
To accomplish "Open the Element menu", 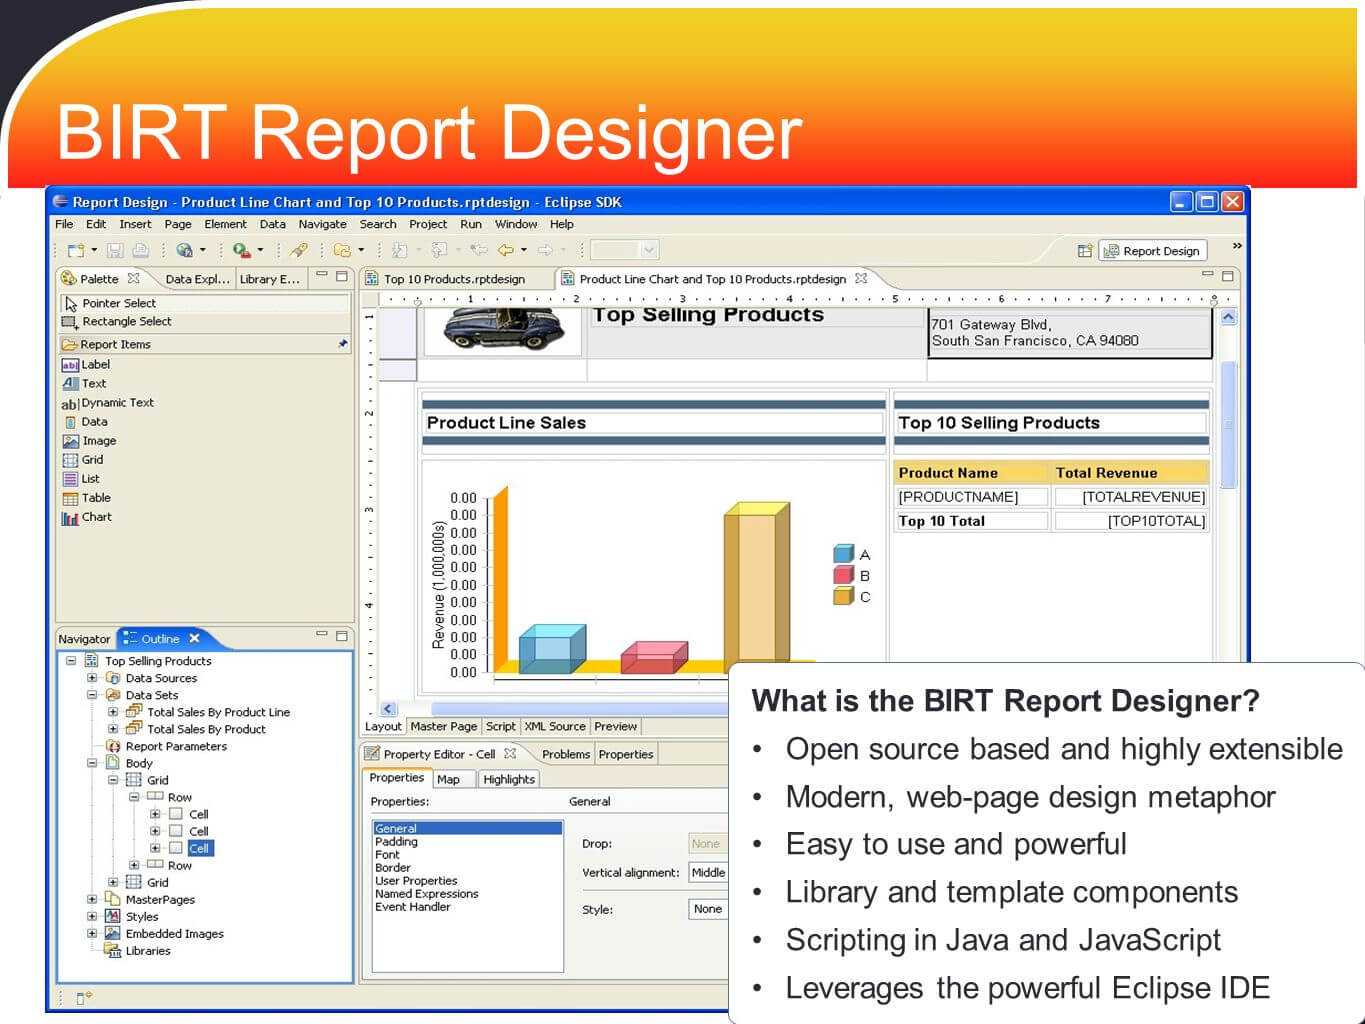I will click(225, 225).
